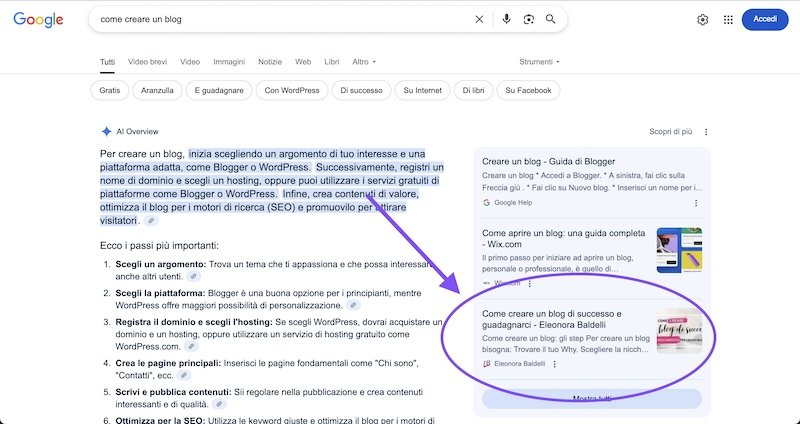
Task: Apply the Di successo filter chip
Action: (361, 90)
